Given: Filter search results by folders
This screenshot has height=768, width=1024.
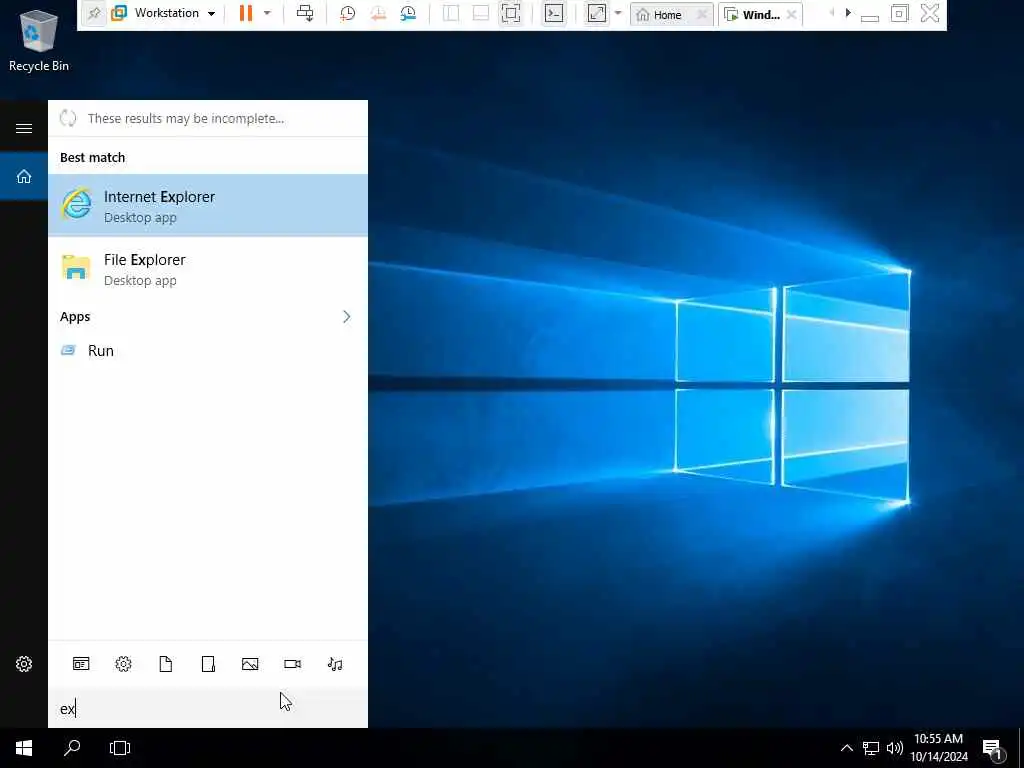Looking at the screenshot, I should [208, 664].
